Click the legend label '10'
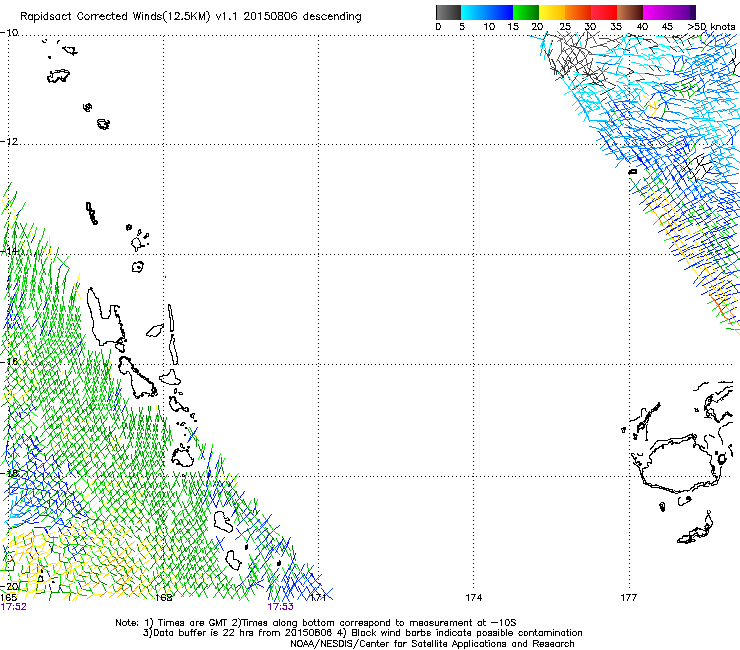Image resolution: width=740 pixels, height=650 pixels. pyautogui.click(x=489, y=27)
